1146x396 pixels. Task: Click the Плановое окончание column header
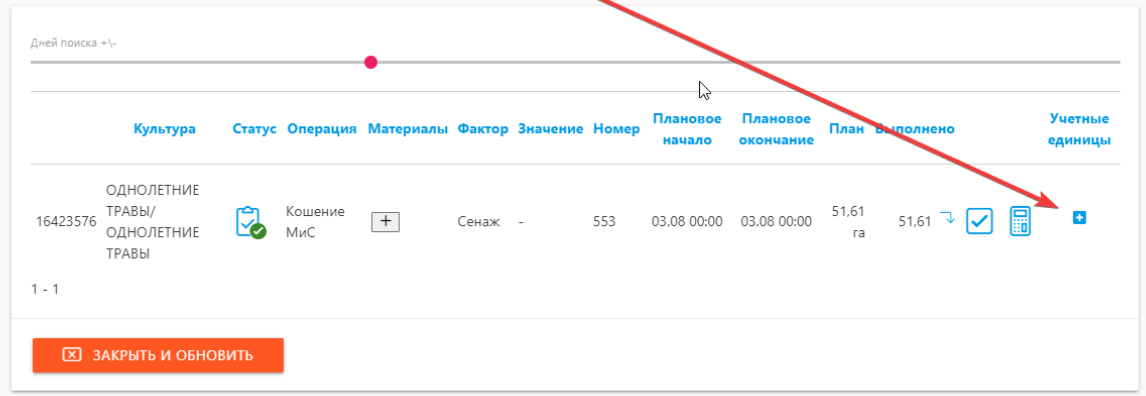(776, 129)
